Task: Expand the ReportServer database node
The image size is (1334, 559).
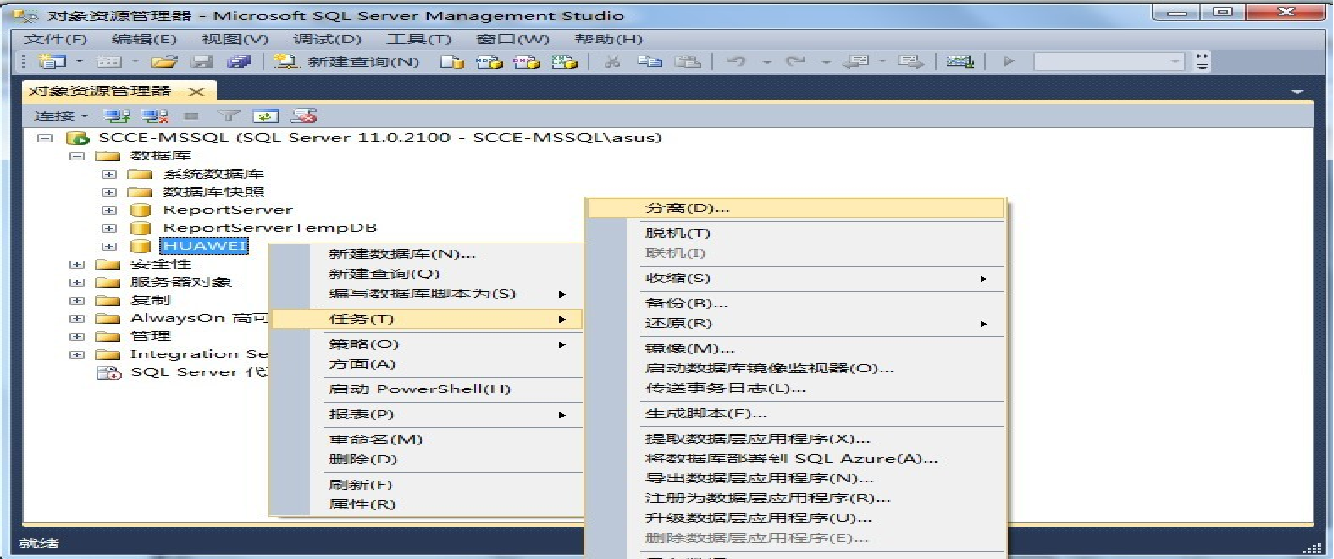Action: (110, 210)
